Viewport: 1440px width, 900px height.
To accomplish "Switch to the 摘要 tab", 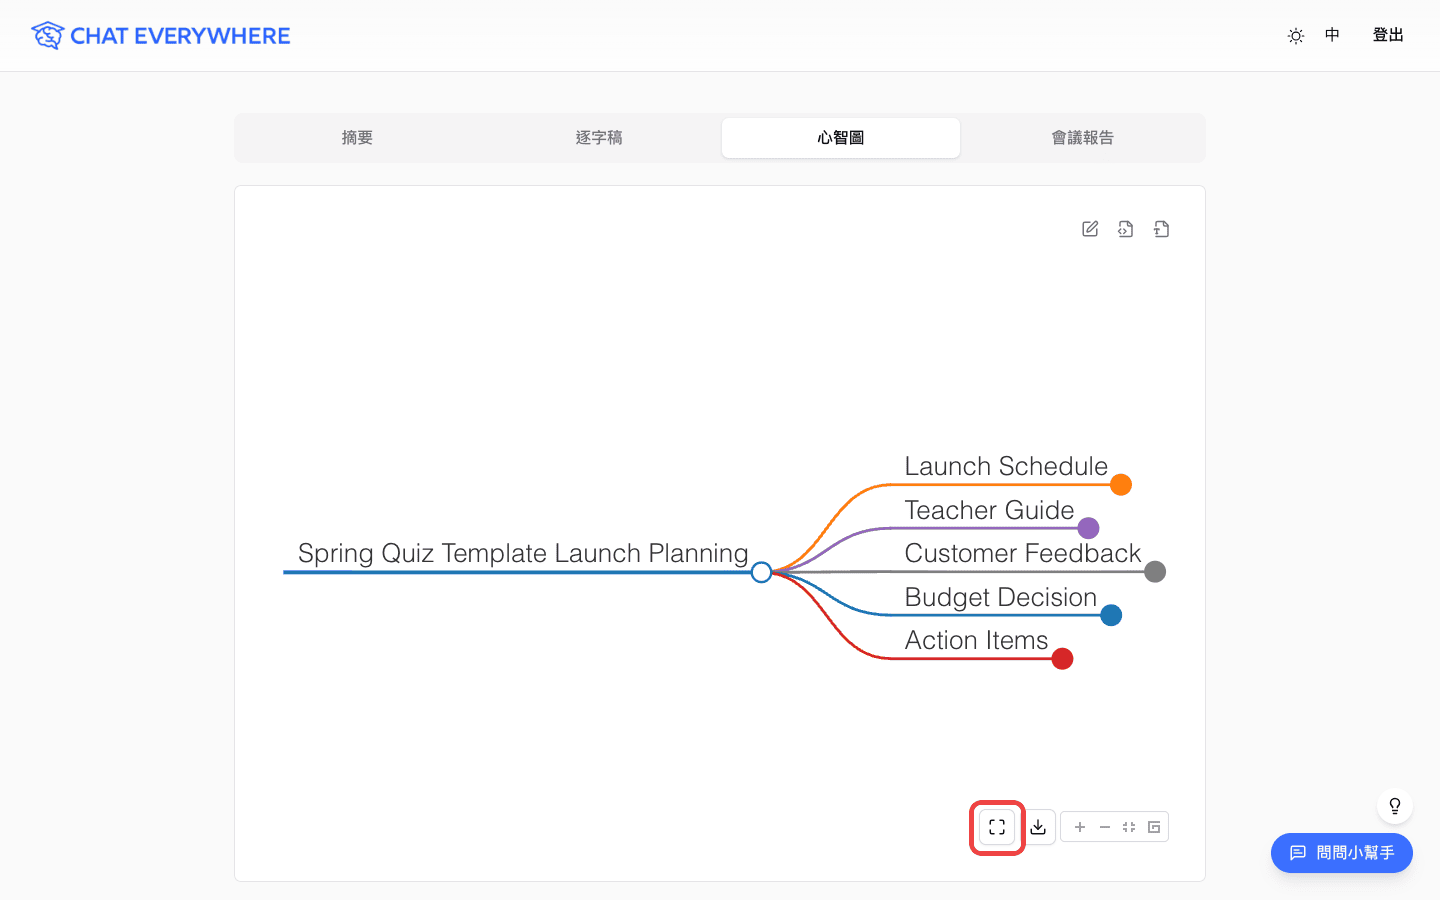I will point(357,138).
